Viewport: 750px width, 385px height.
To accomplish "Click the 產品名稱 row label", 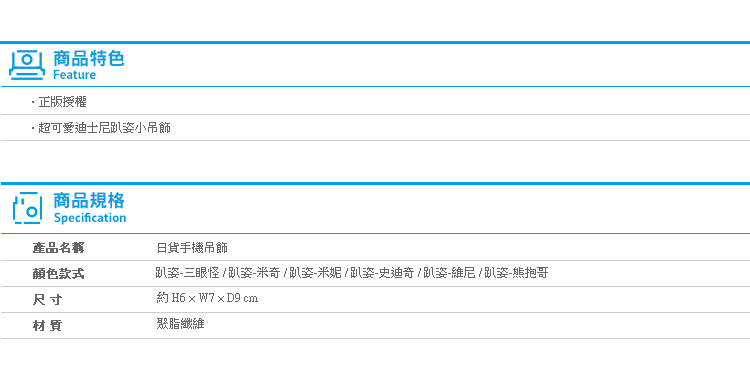I will click(x=58, y=248).
